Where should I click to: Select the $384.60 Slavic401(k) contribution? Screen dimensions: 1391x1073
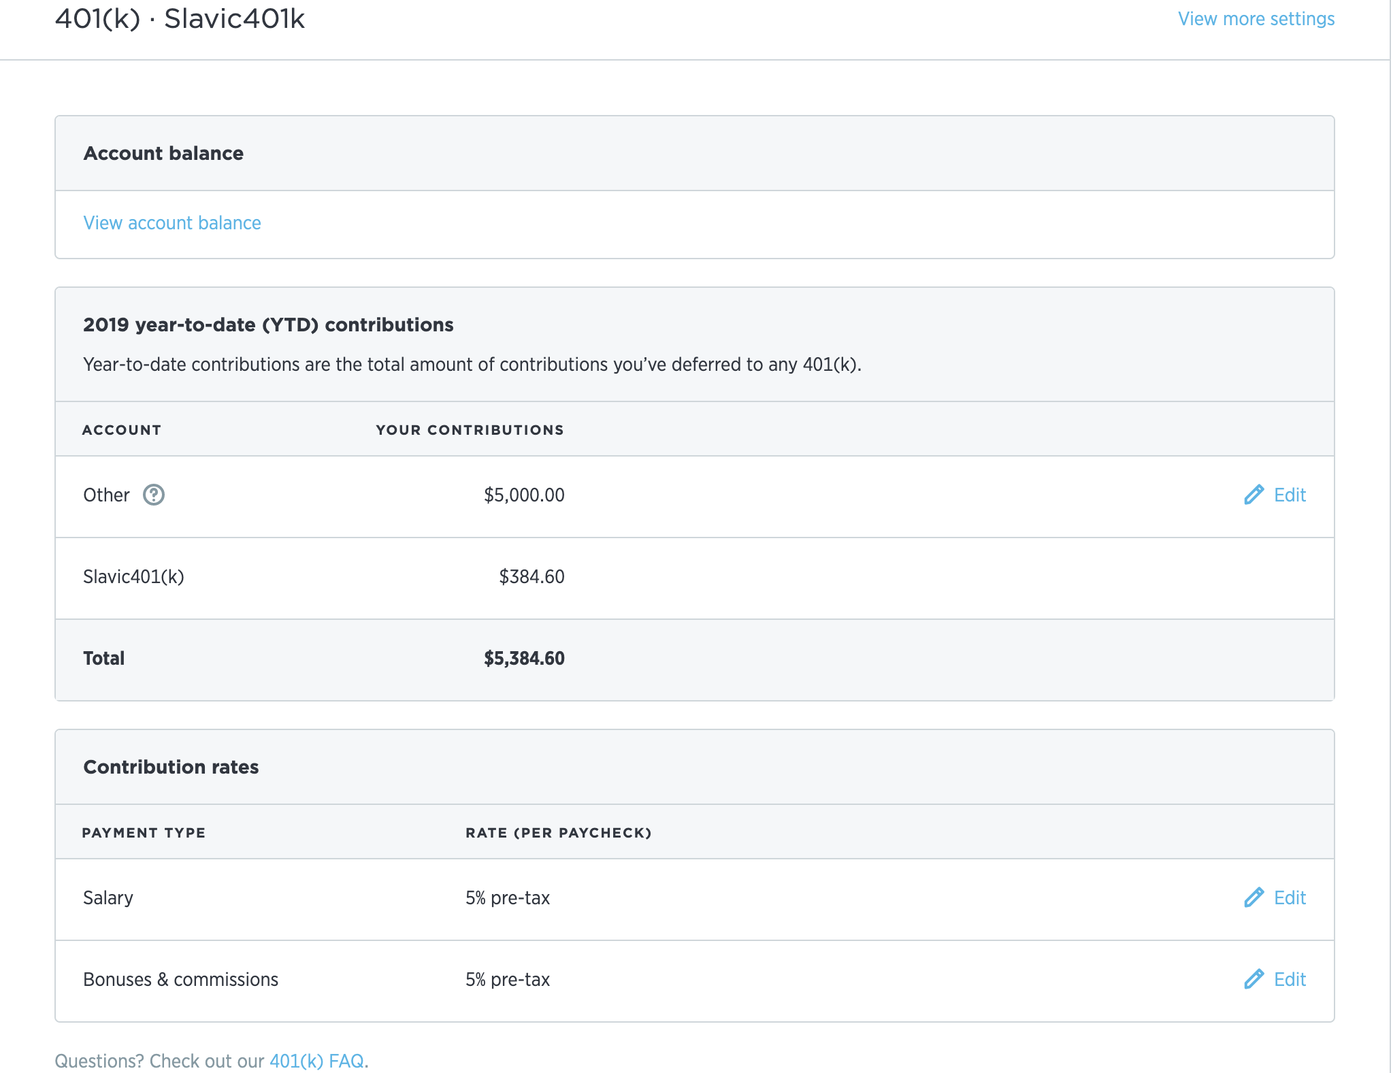(x=532, y=577)
